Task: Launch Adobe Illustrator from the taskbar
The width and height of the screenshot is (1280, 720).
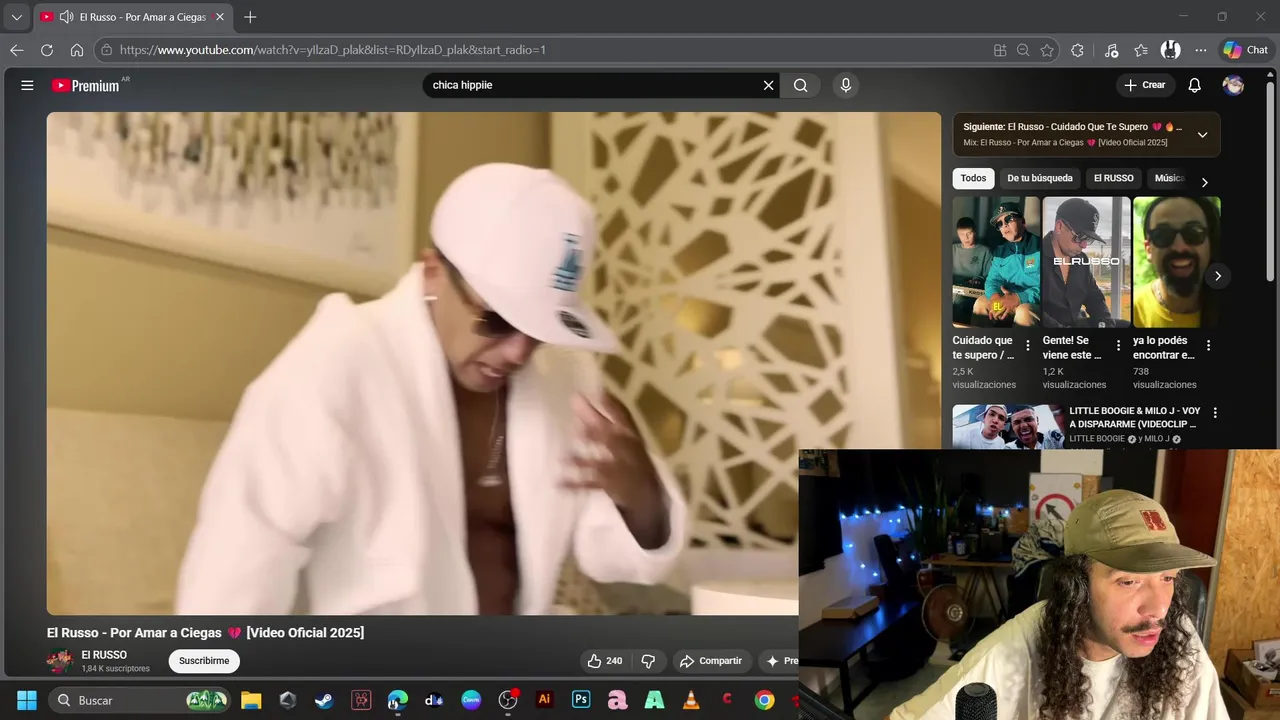Action: (545, 700)
